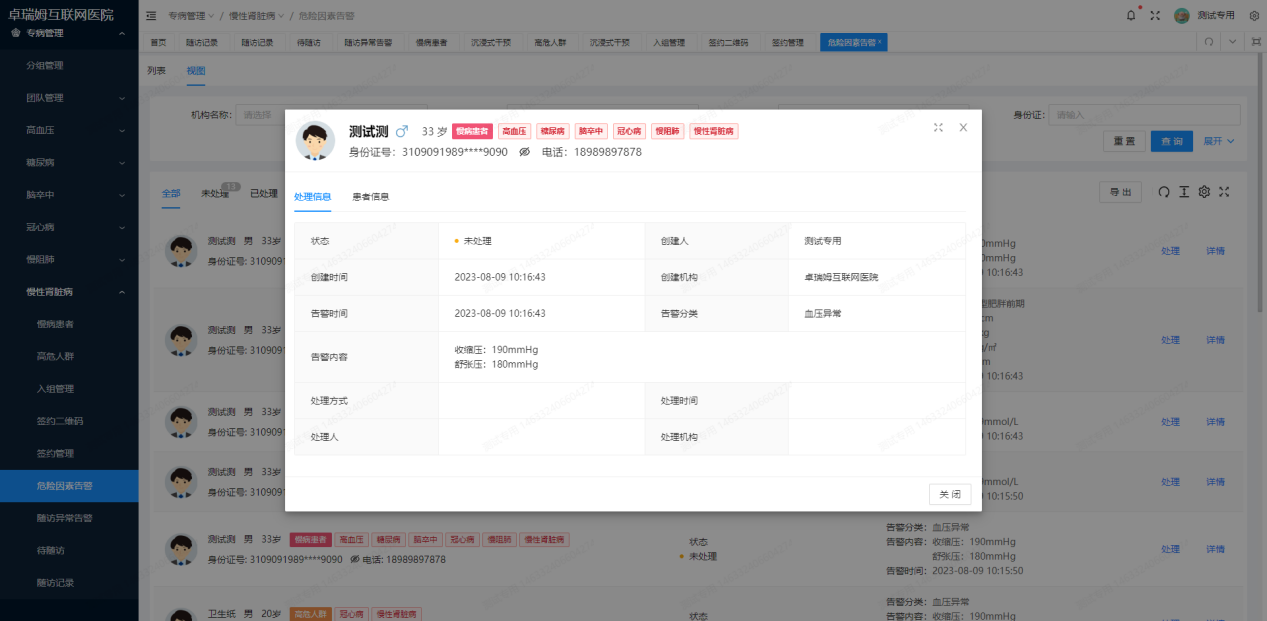Refresh the alert list with the reload icon
Screen dimensions: 1267x621
tap(1164, 191)
